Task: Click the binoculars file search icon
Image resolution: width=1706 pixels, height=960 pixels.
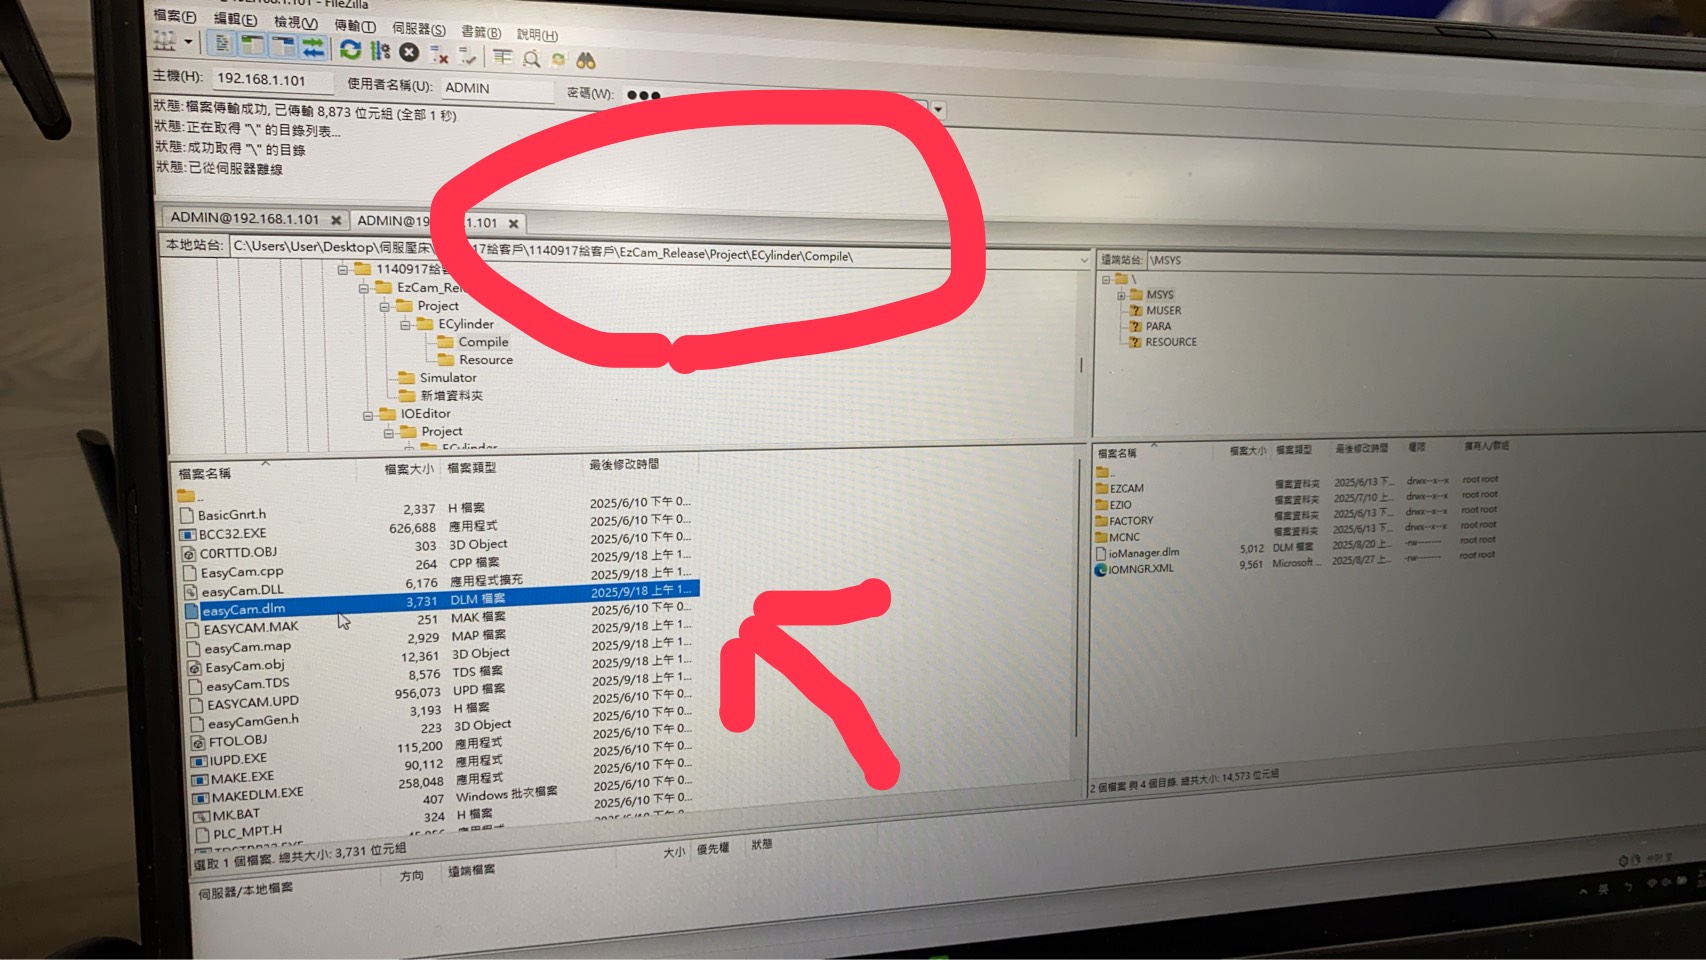Action: (x=586, y=60)
